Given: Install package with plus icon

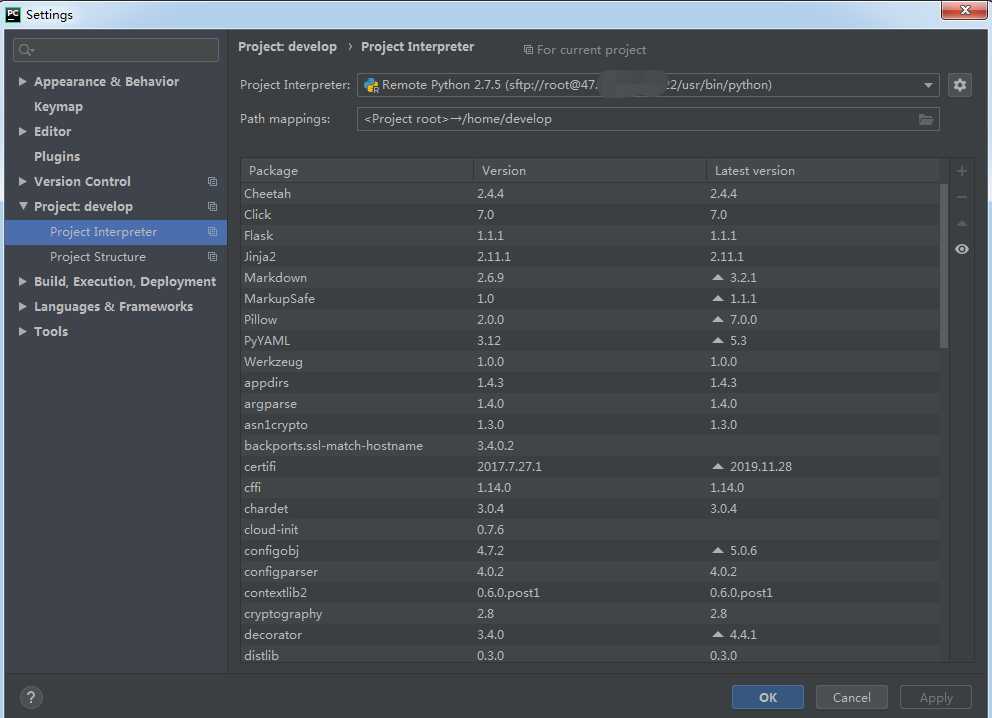Looking at the screenshot, I should tap(962, 171).
